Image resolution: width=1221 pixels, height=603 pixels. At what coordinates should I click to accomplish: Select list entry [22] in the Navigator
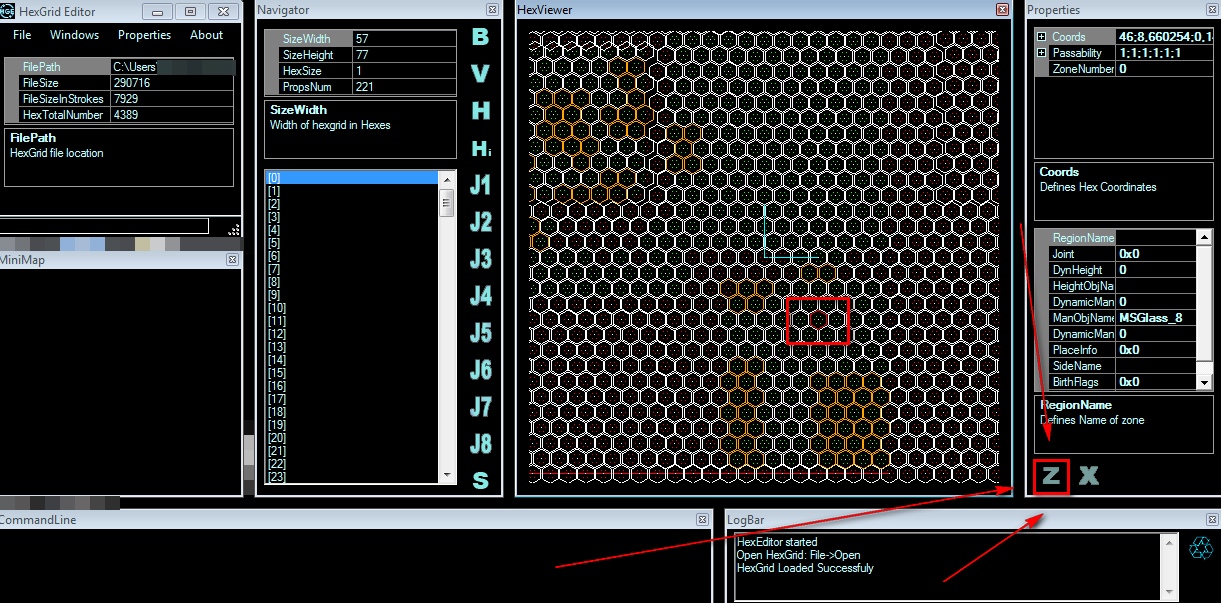(352, 464)
